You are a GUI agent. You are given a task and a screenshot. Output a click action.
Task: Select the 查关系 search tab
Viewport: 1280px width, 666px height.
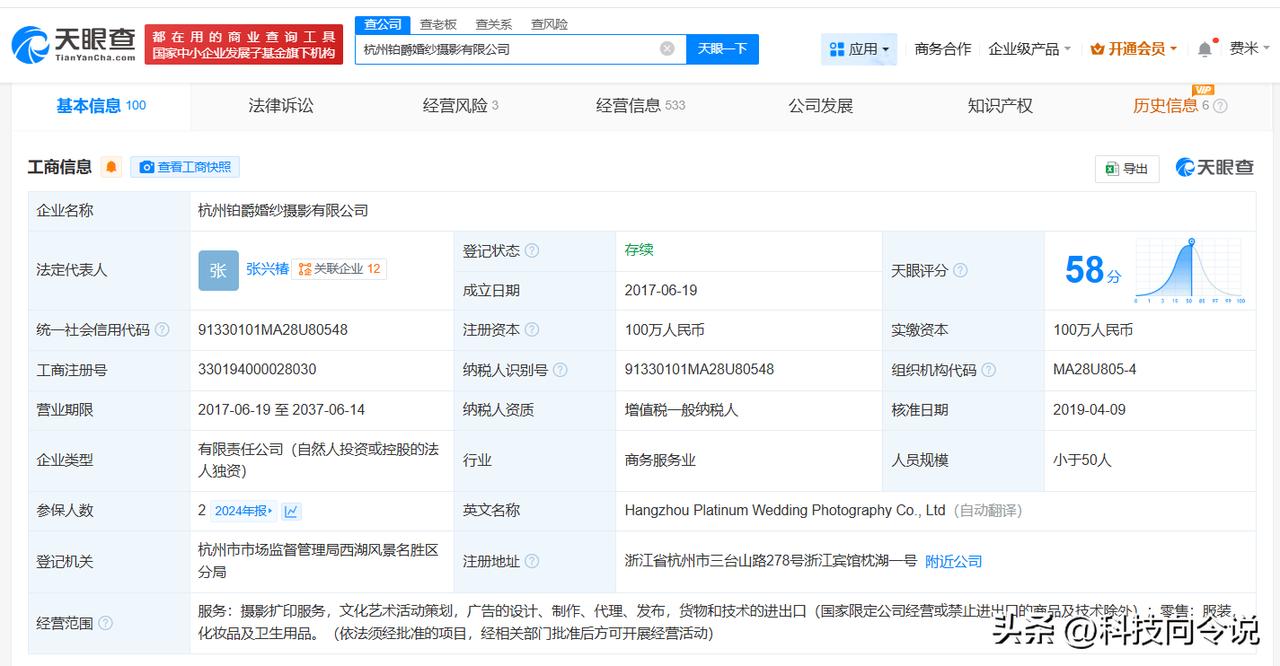coord(493,25)
